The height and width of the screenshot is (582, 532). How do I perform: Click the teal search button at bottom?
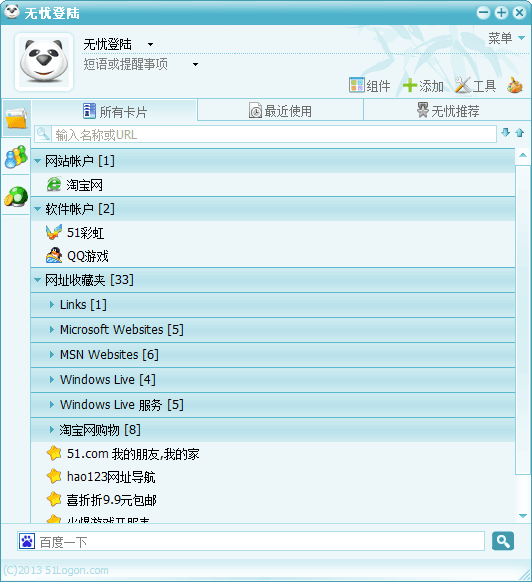[503, 541]
